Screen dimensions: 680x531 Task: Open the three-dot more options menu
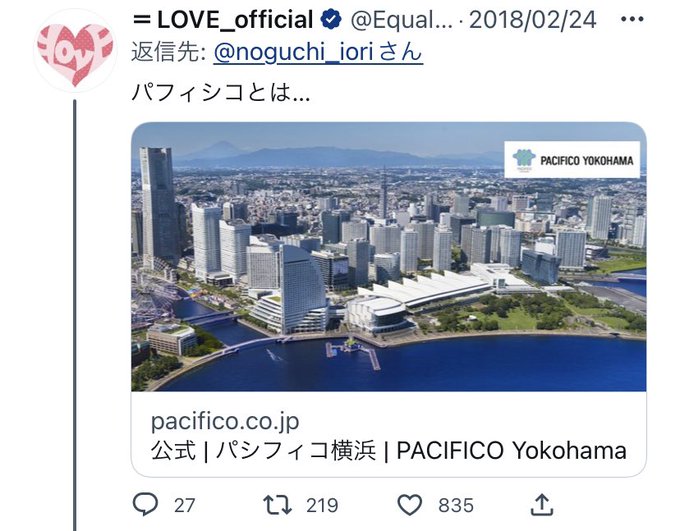[x=632, y=19]
